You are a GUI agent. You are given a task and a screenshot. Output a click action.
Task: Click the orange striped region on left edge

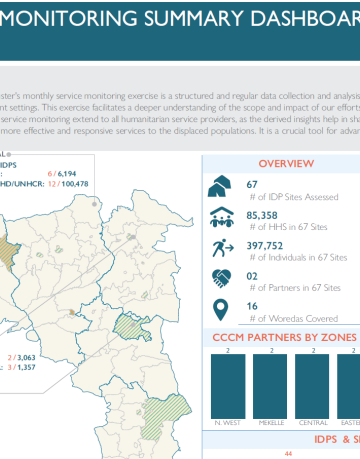coord(8,252)
